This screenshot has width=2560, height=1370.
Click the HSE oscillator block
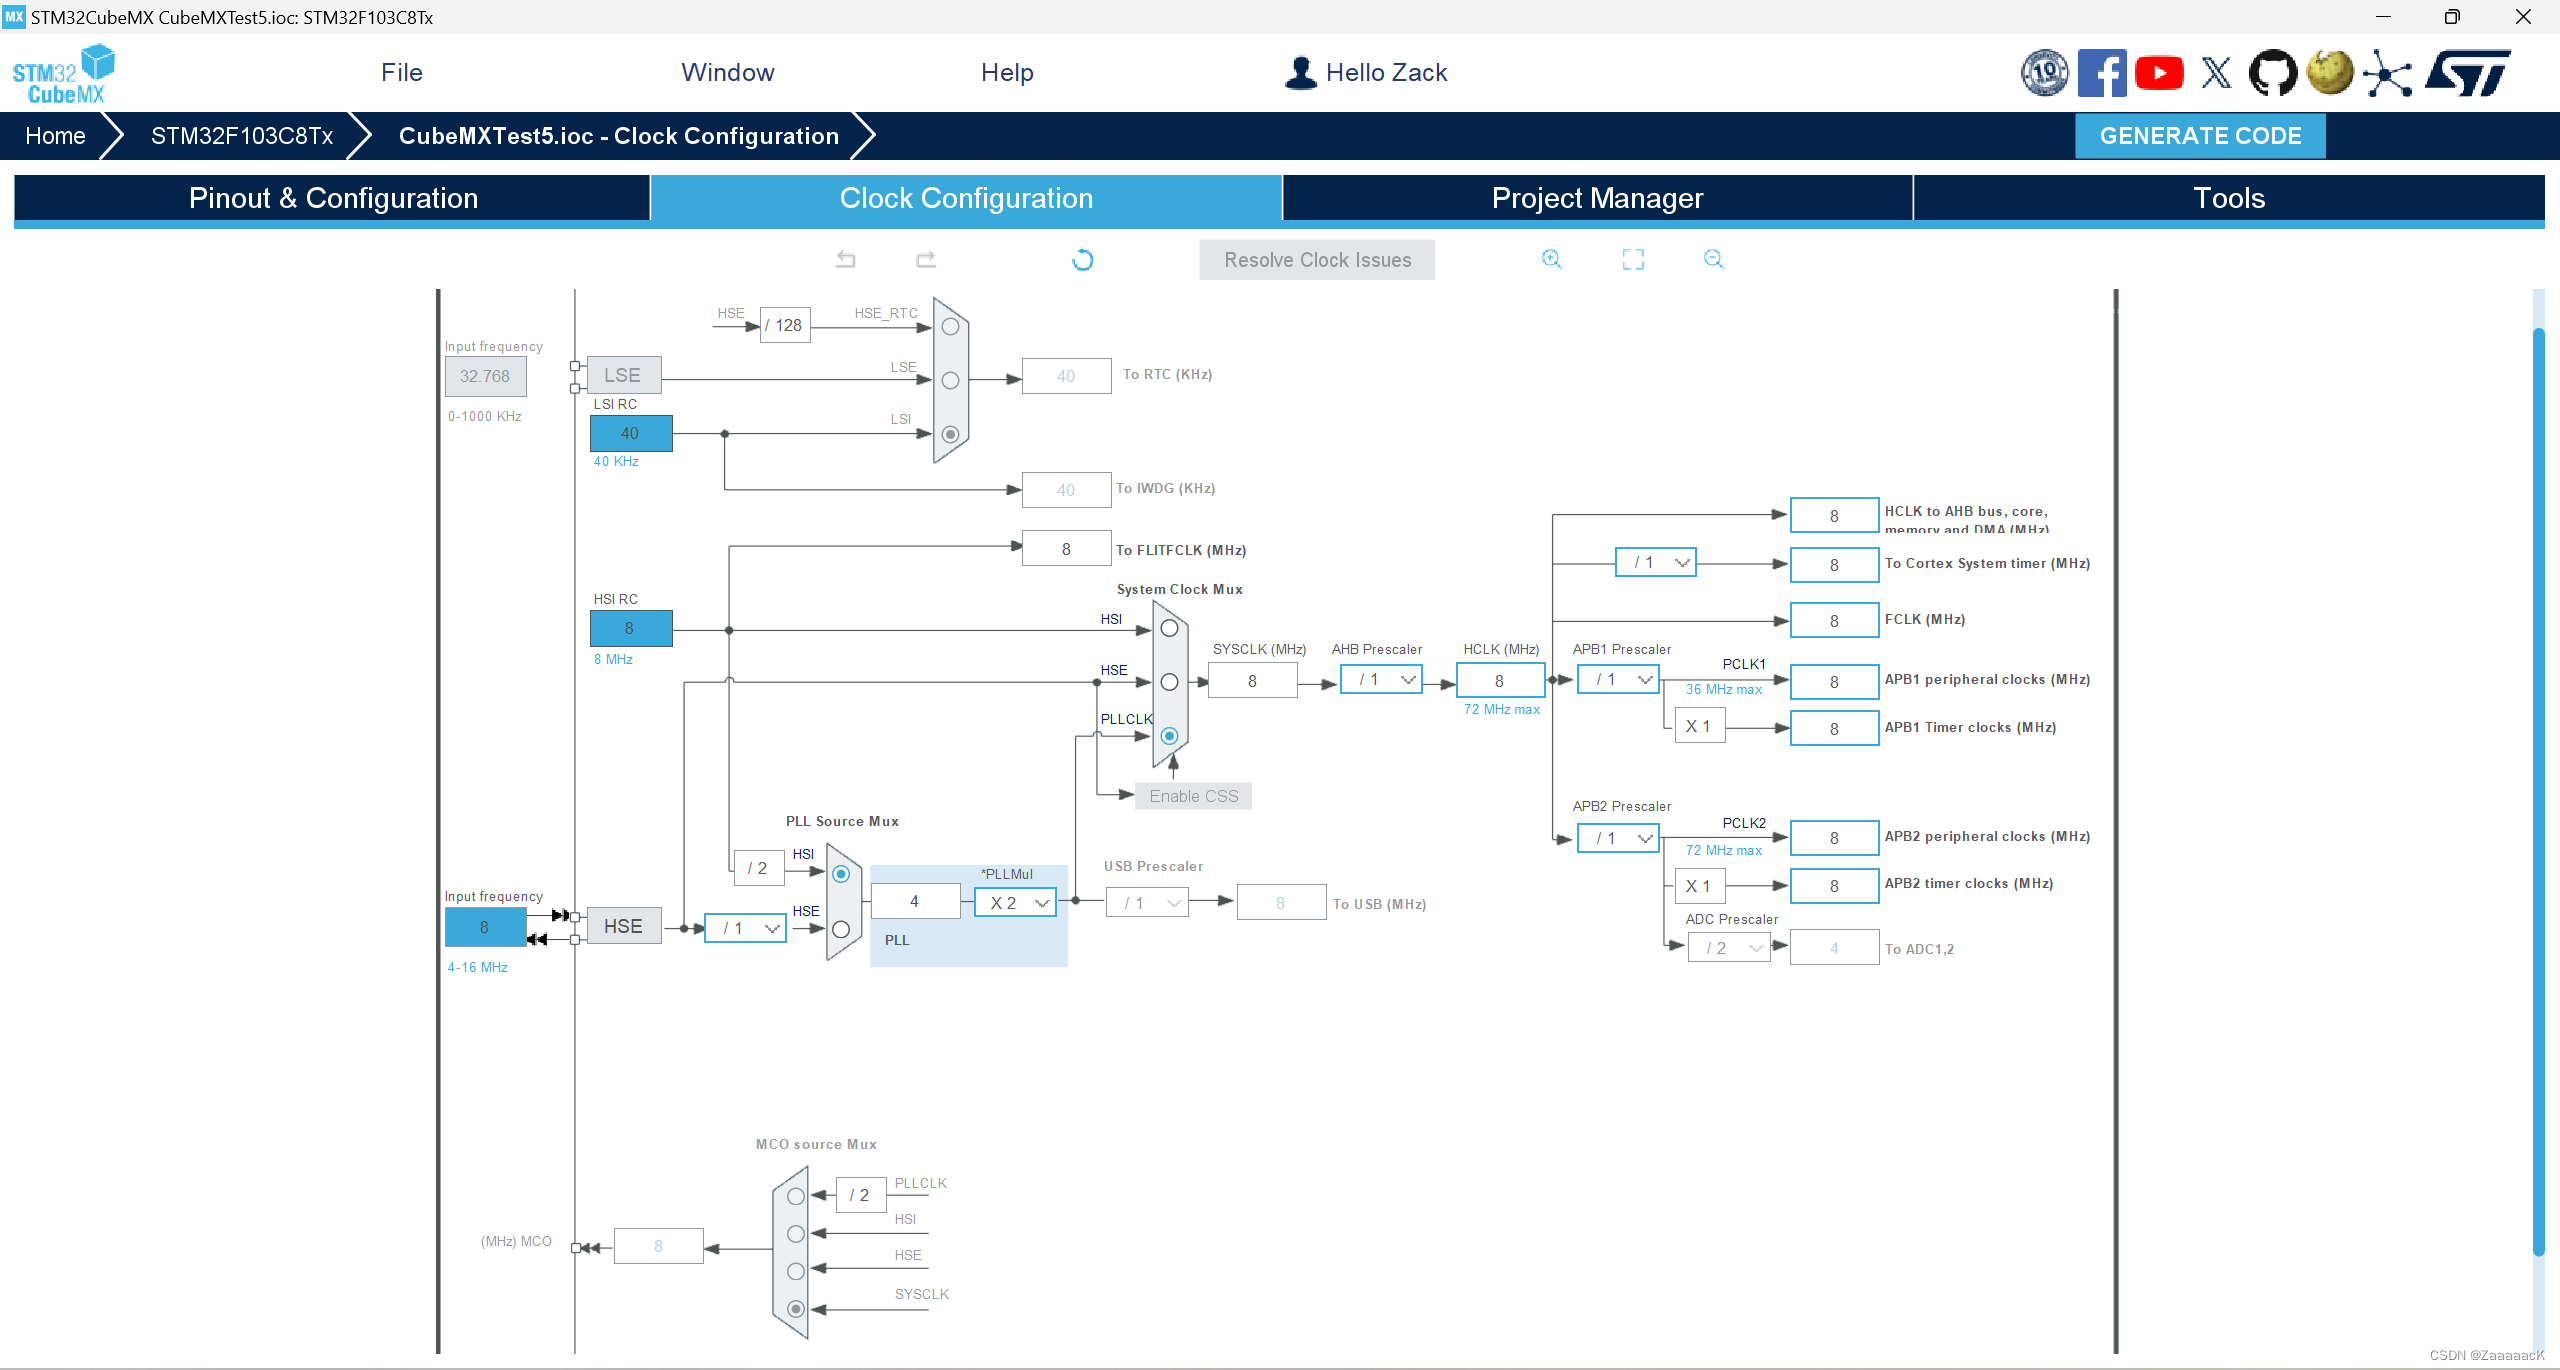point(623,926)
